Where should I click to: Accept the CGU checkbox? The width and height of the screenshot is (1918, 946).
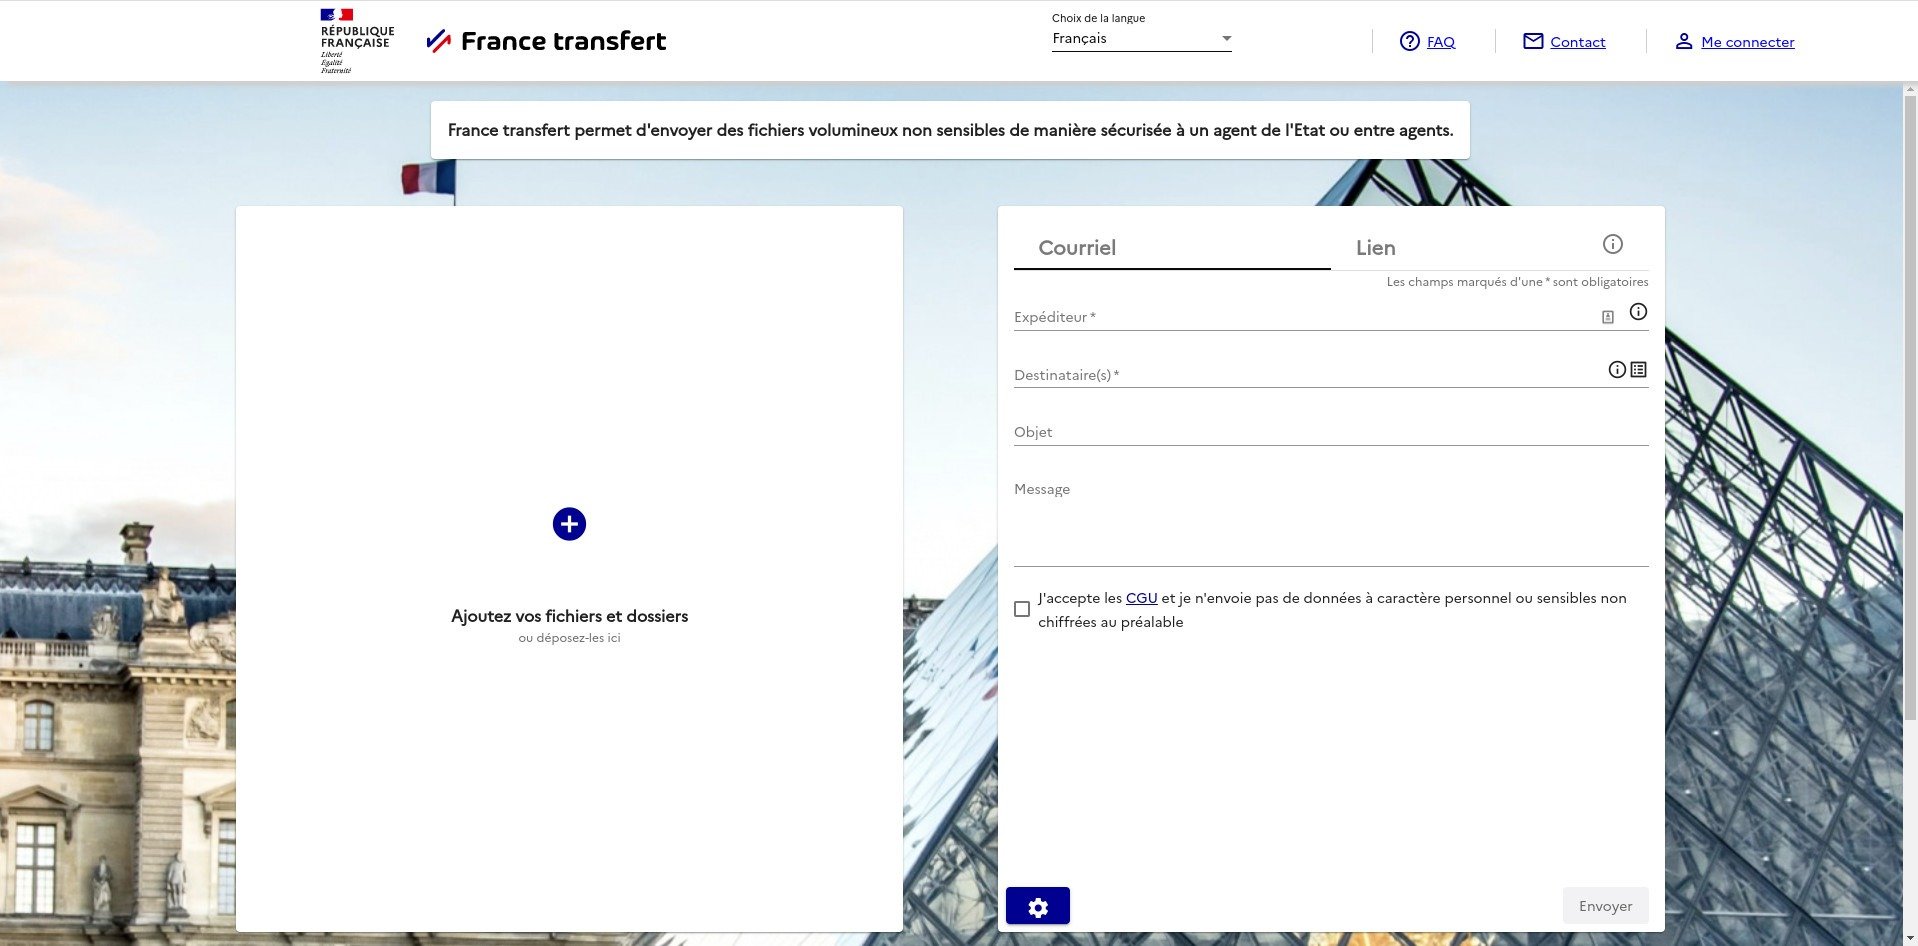pos(1022,609)
